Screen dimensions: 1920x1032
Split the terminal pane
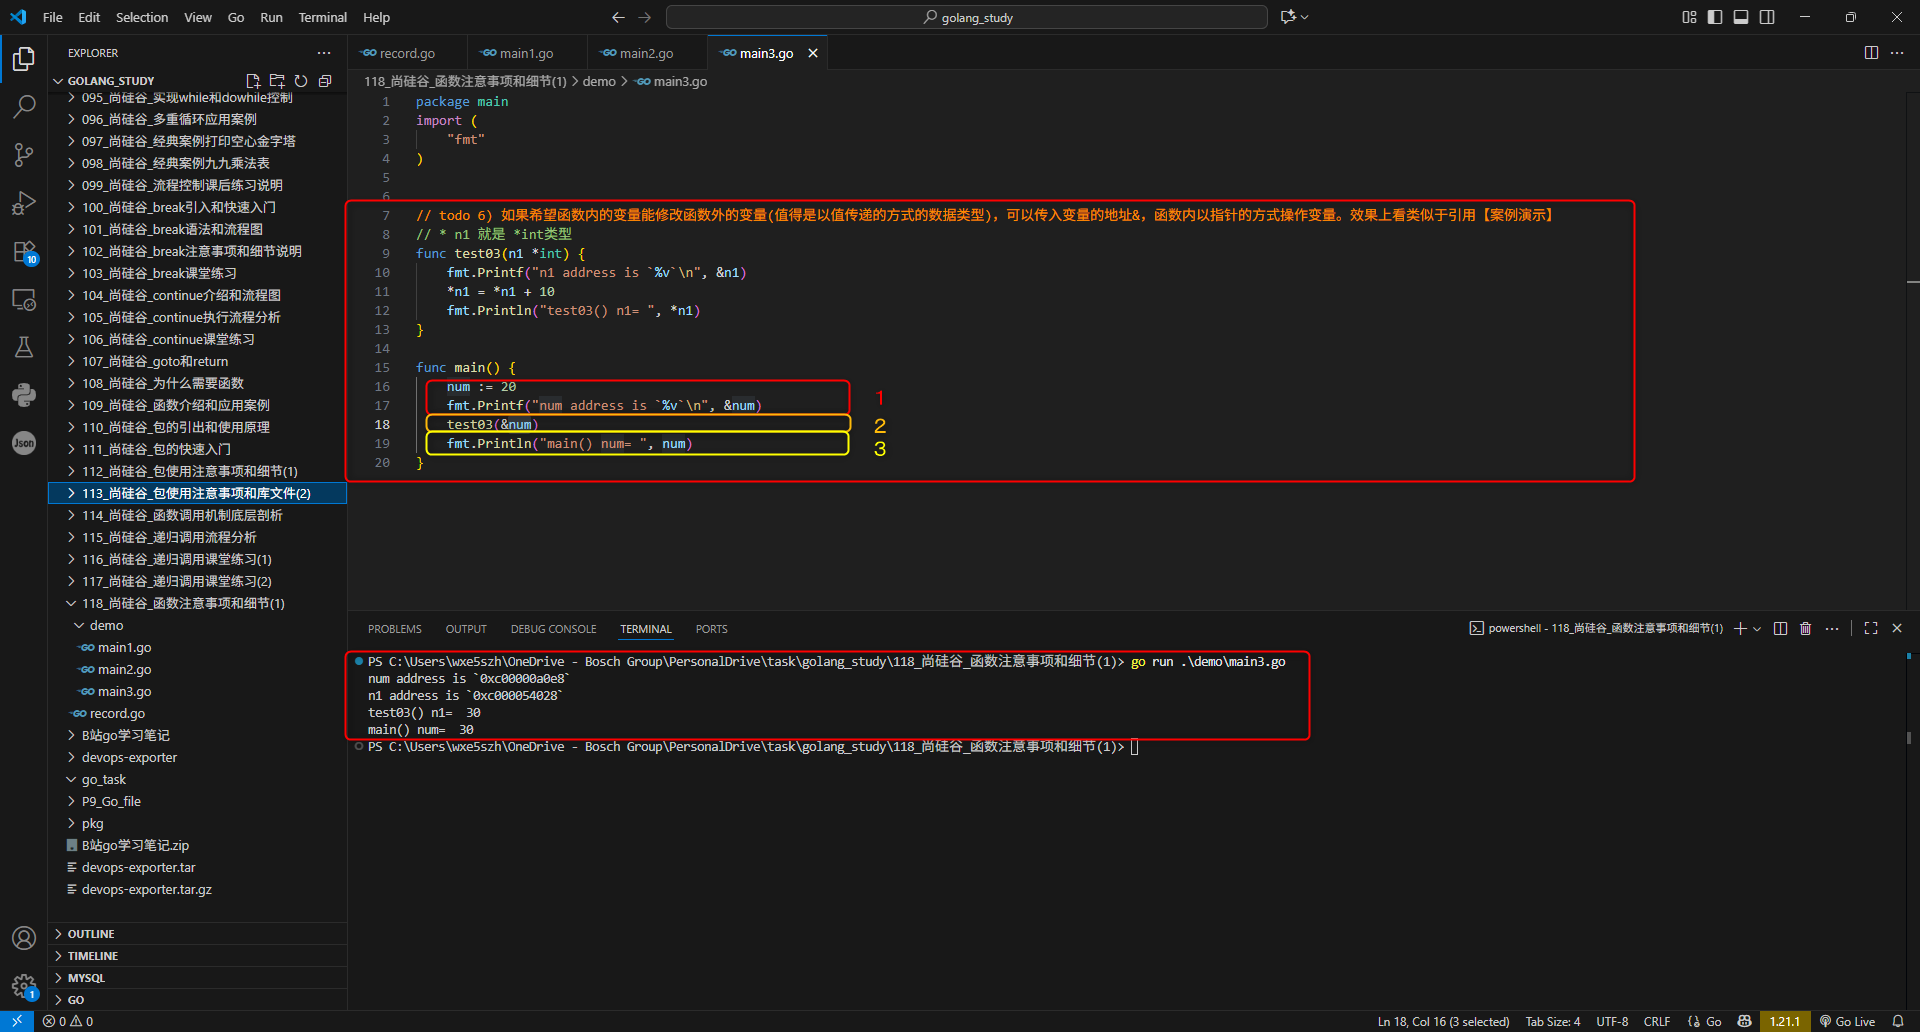pyautogui.click(x=1780, y=629)
